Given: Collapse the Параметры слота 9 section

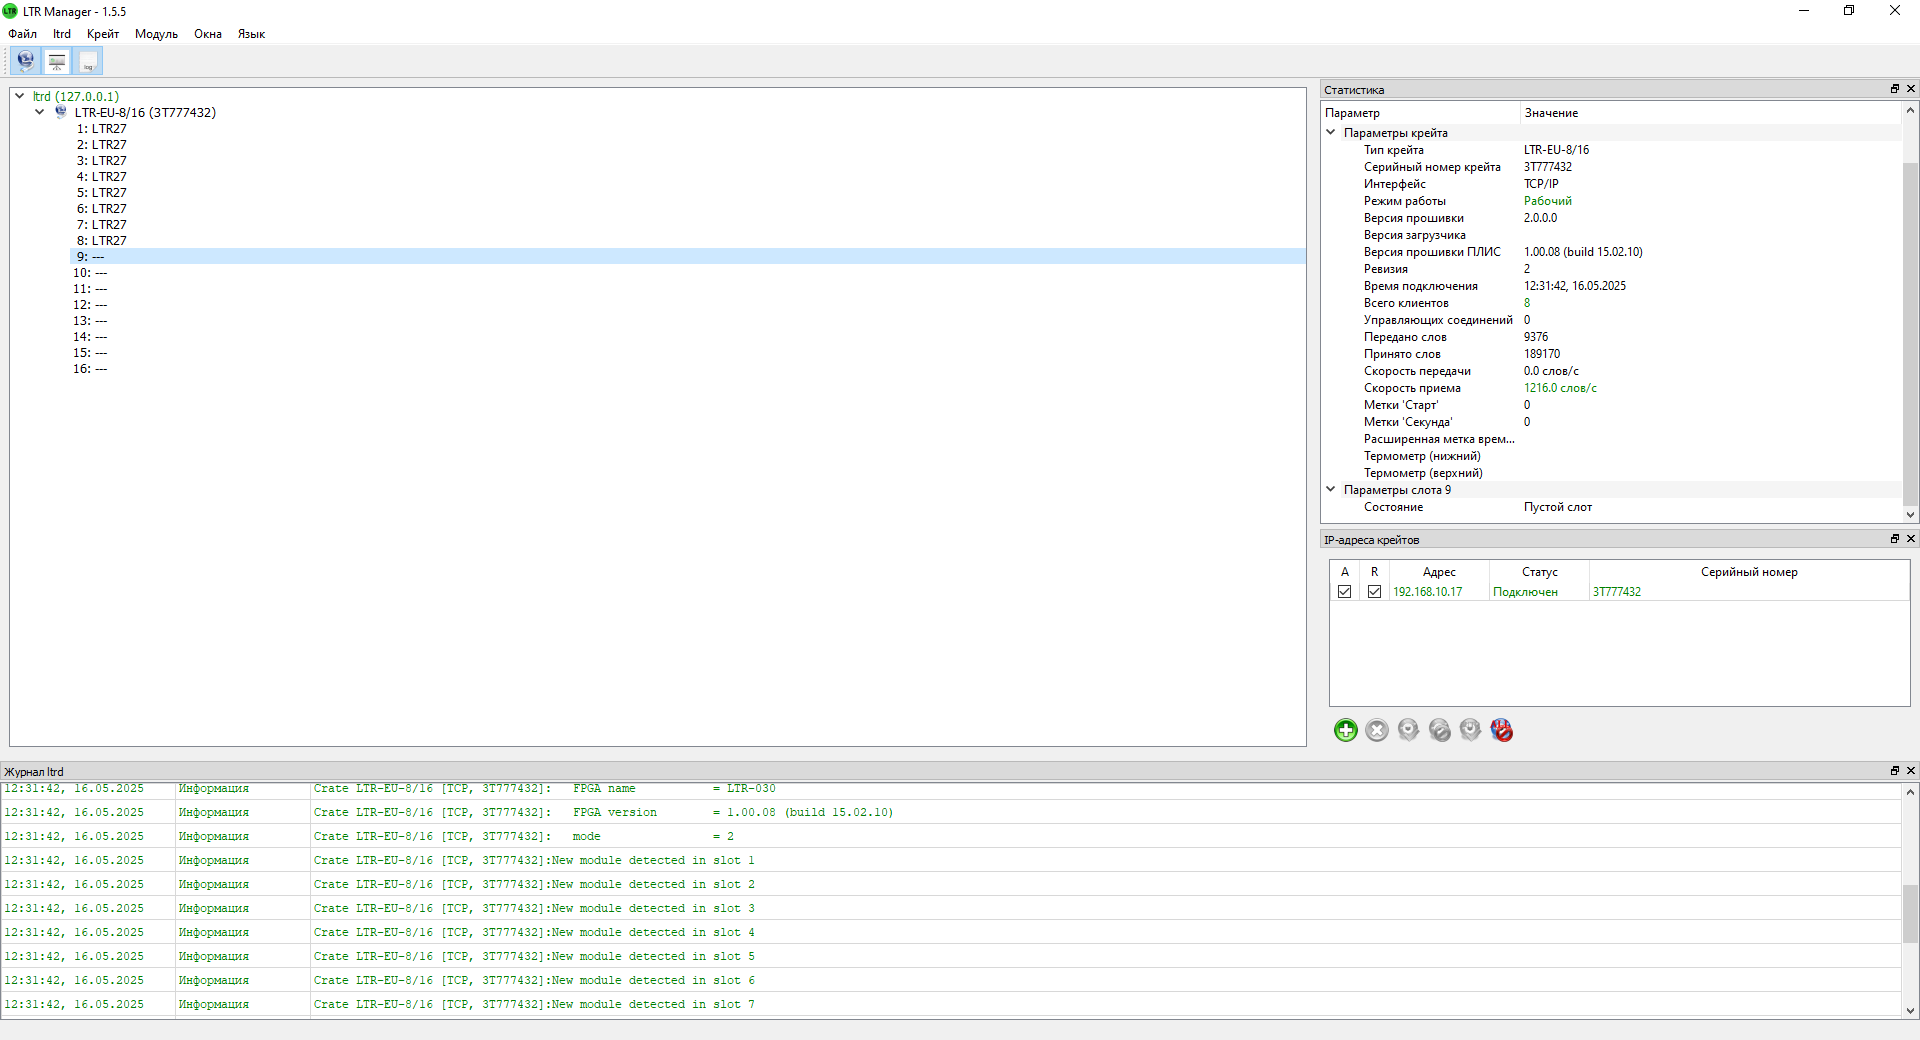Looking at the screenshot, I should click(1331, 489).
